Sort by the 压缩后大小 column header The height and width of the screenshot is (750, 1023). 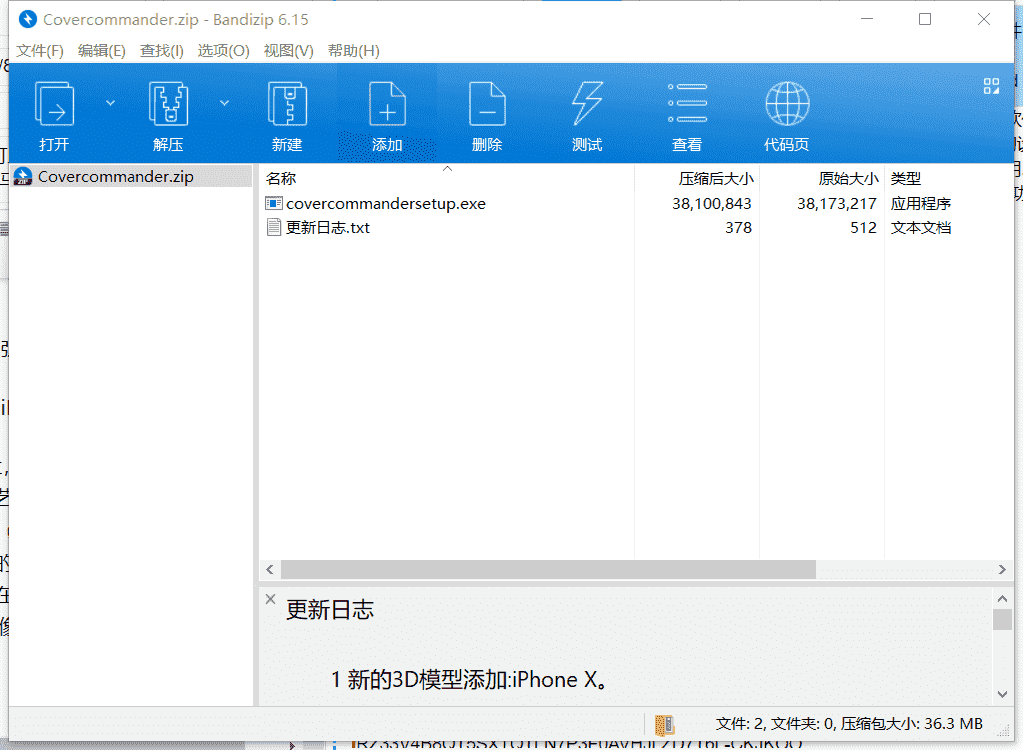[x=697, y=178]
